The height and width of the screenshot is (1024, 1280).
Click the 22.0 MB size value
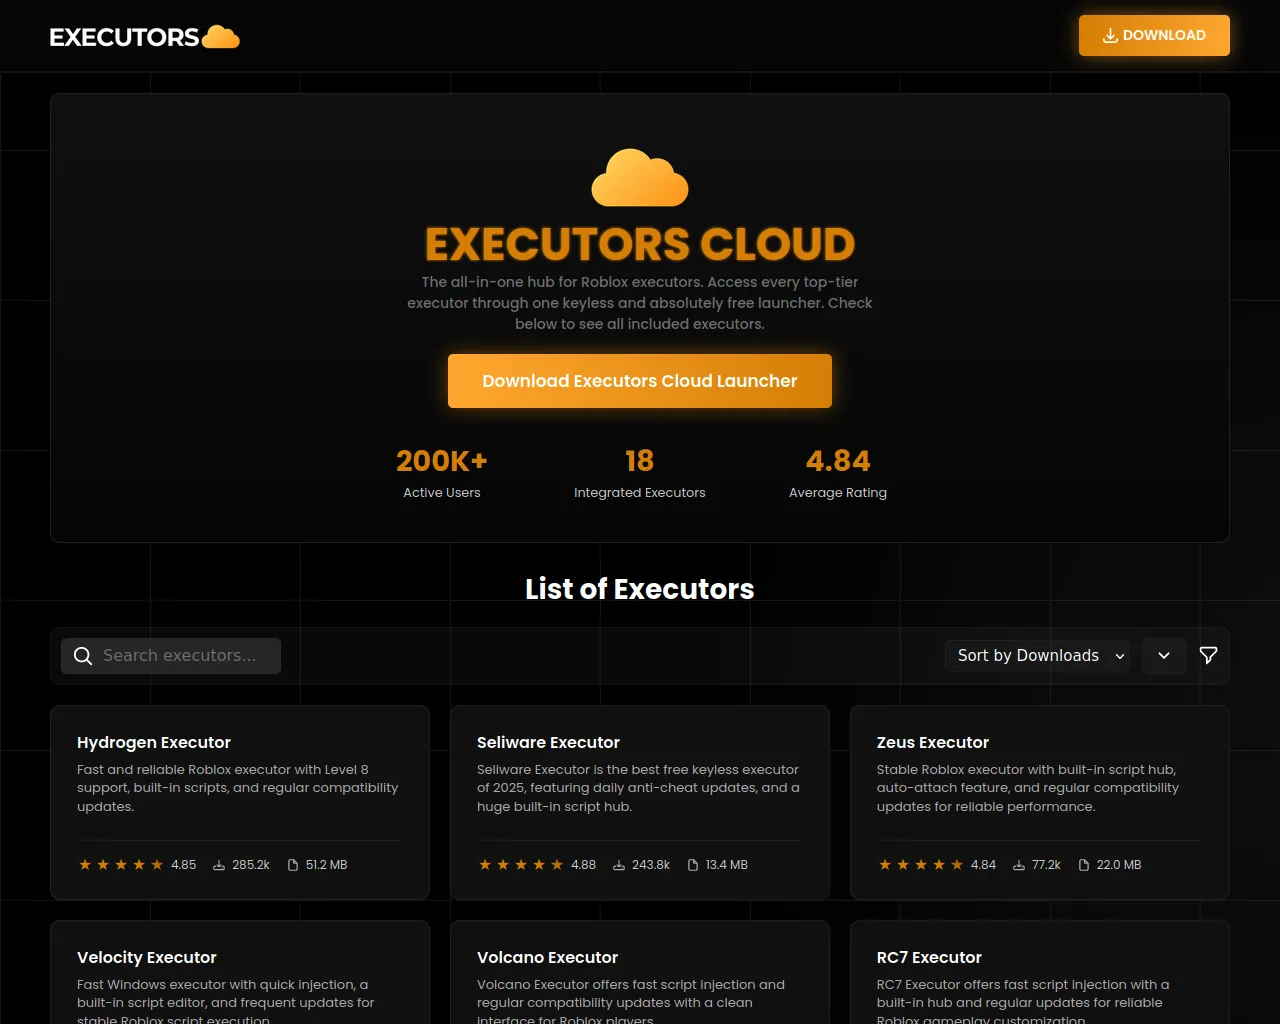coord(1119,865)
